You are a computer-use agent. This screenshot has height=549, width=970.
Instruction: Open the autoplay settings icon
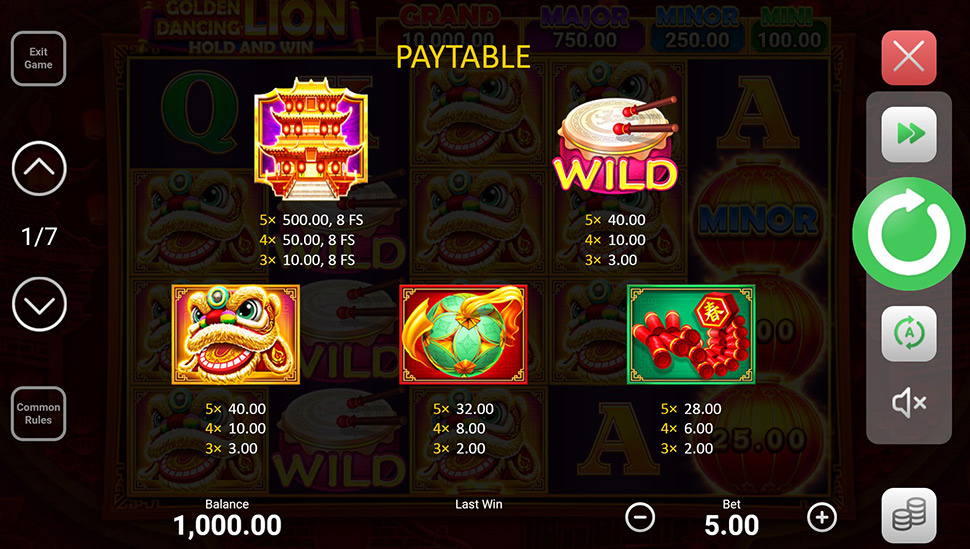(909, 334)
